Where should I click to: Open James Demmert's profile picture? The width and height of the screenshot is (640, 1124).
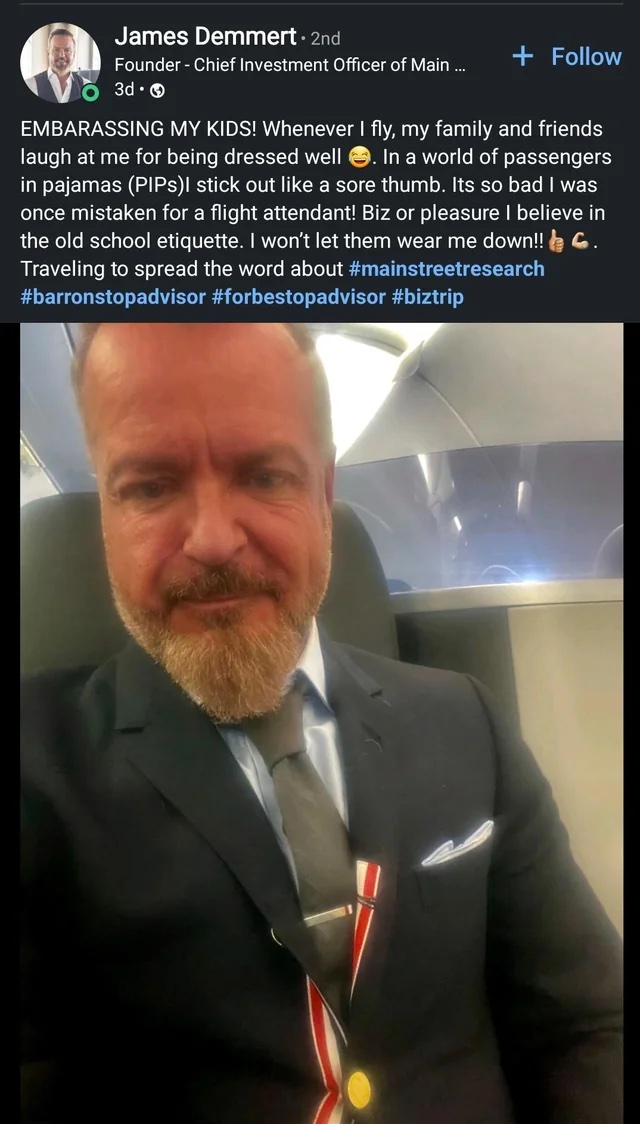[60, 62]
